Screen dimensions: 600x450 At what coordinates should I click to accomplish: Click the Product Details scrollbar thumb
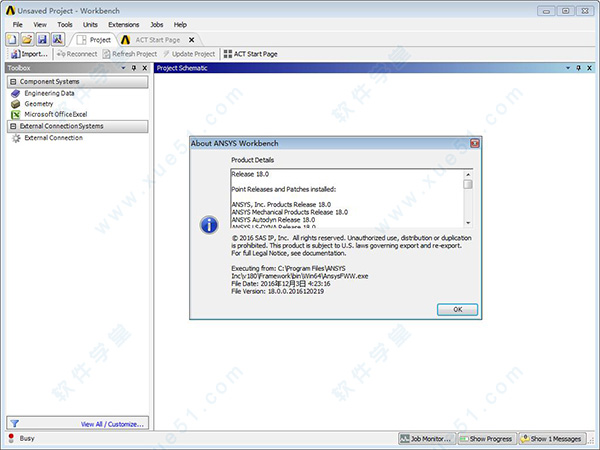pyautogui.click(x=468, y=184)
